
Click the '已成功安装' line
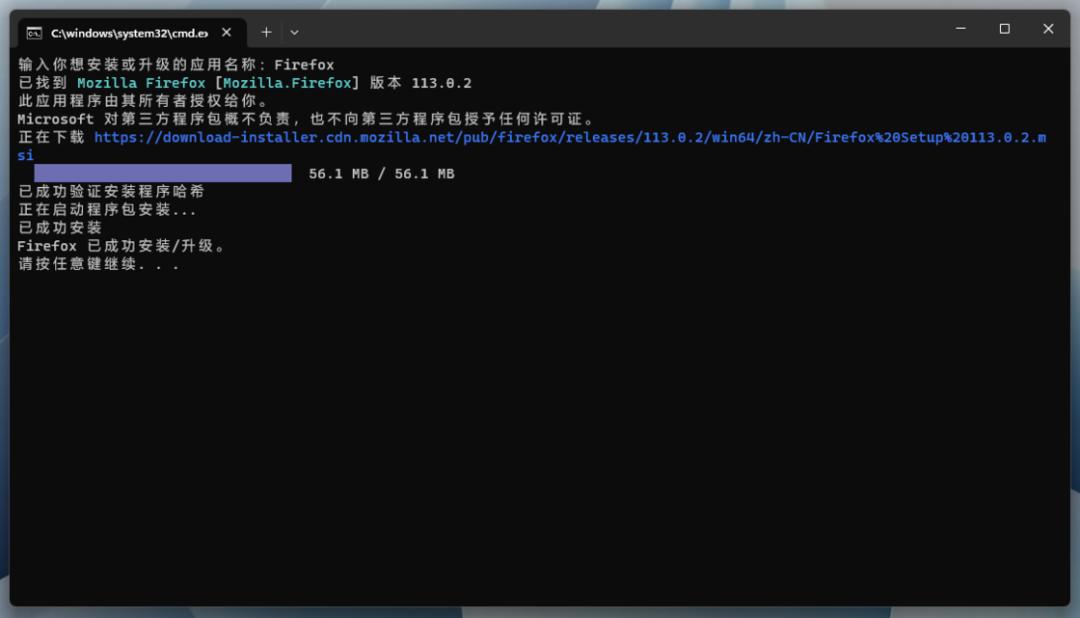point(60,227)
